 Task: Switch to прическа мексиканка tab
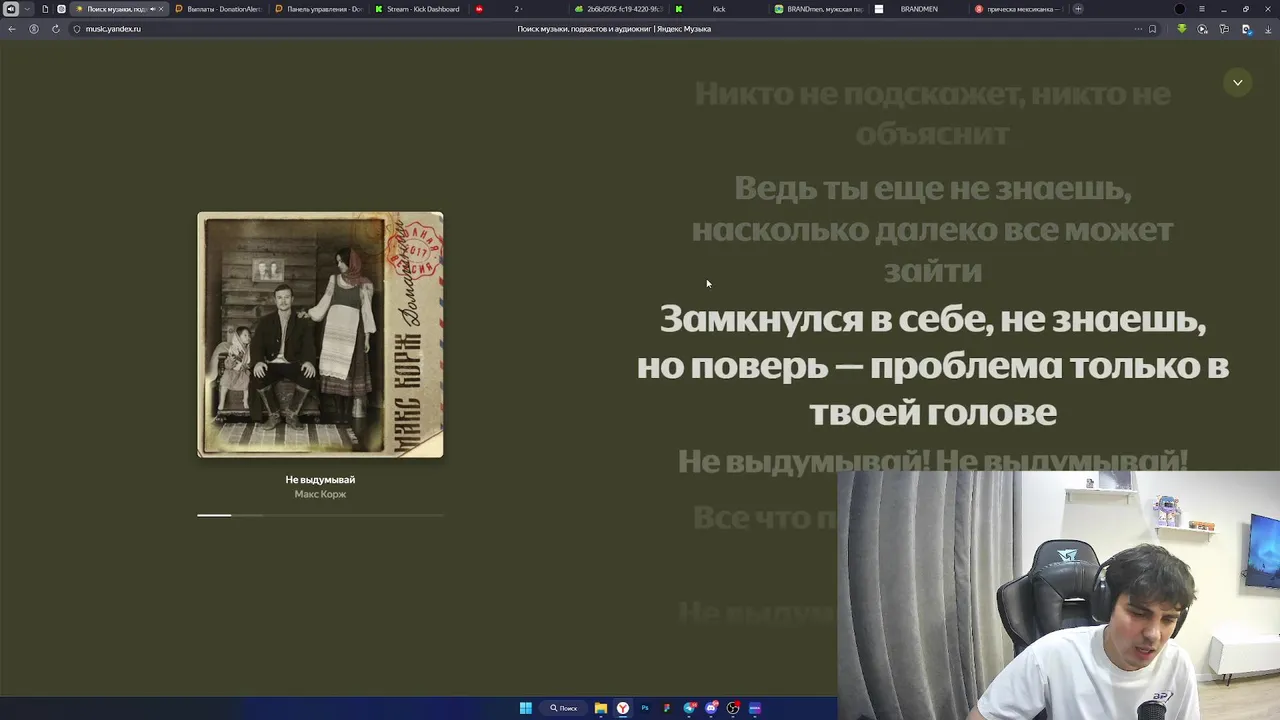click(x=1018, y=9)
